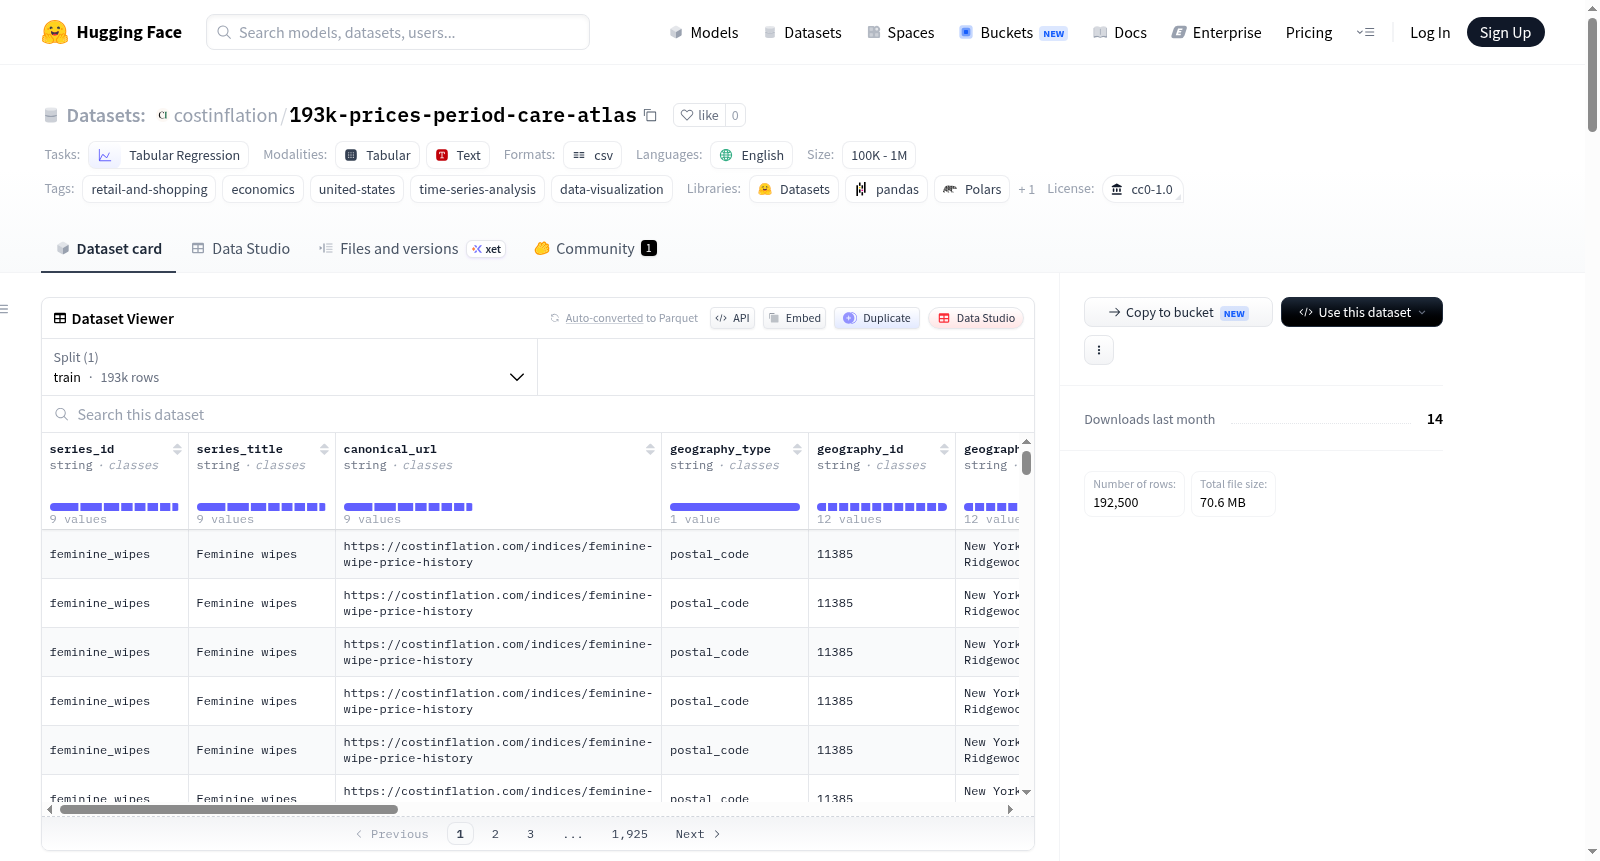Image resolution: width=1600 pixels, height=861 pixels.
Task: Click the Text modality tag
Action: click(x=458, y=155)
